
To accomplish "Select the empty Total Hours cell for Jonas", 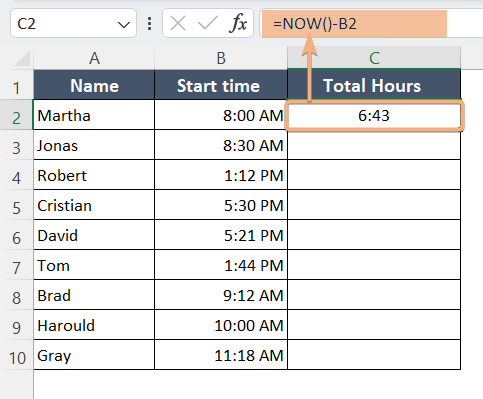I will click(374, 145).
